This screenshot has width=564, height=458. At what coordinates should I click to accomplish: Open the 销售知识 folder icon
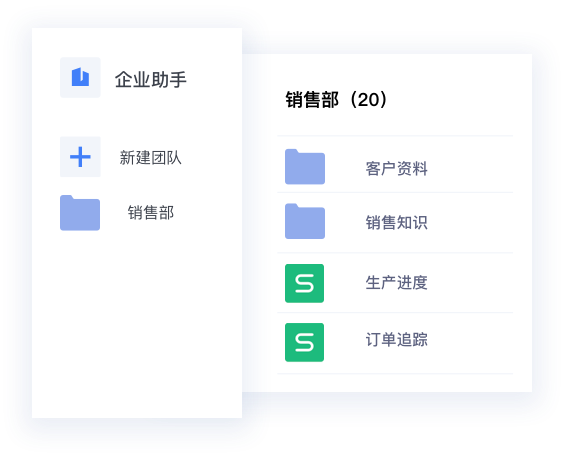[x=305, y=221]
